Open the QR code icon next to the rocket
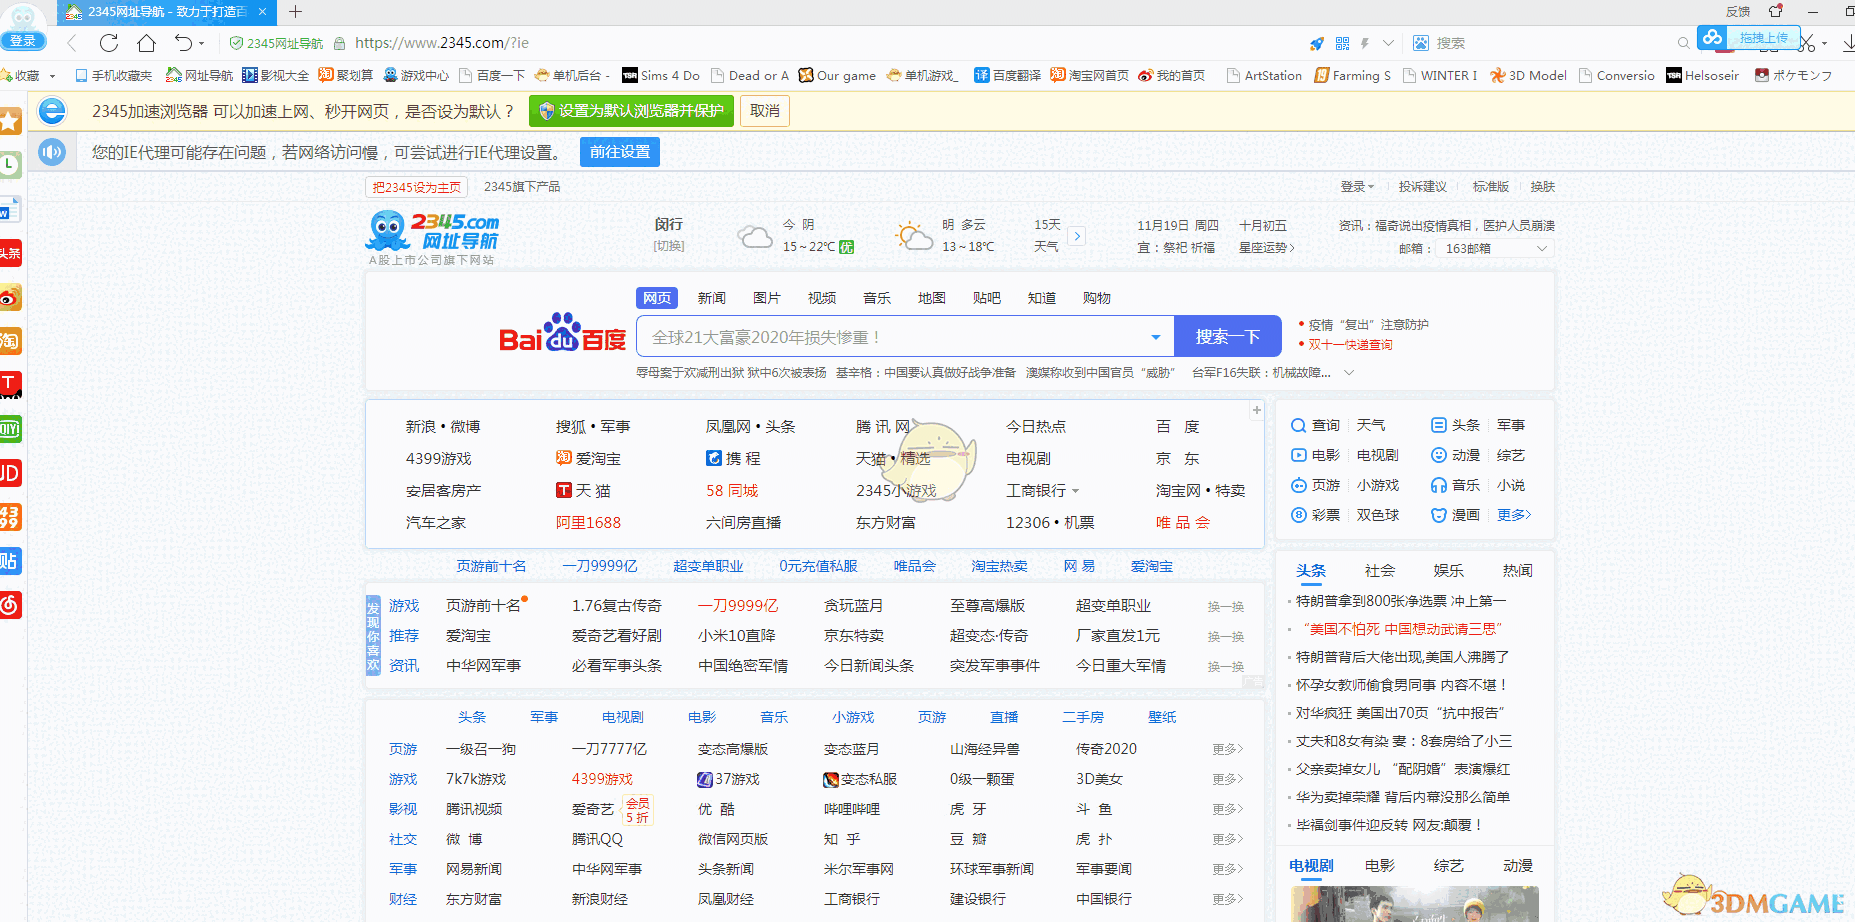The image size is (1855, 922). (x=1341, y=43)
